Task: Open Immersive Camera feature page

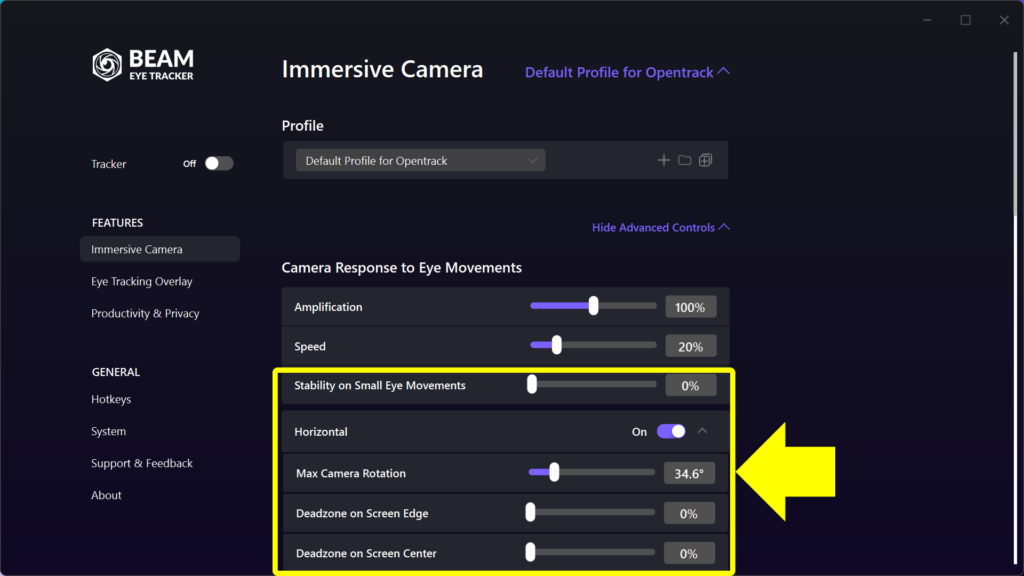Action: (x=160, y=249)
